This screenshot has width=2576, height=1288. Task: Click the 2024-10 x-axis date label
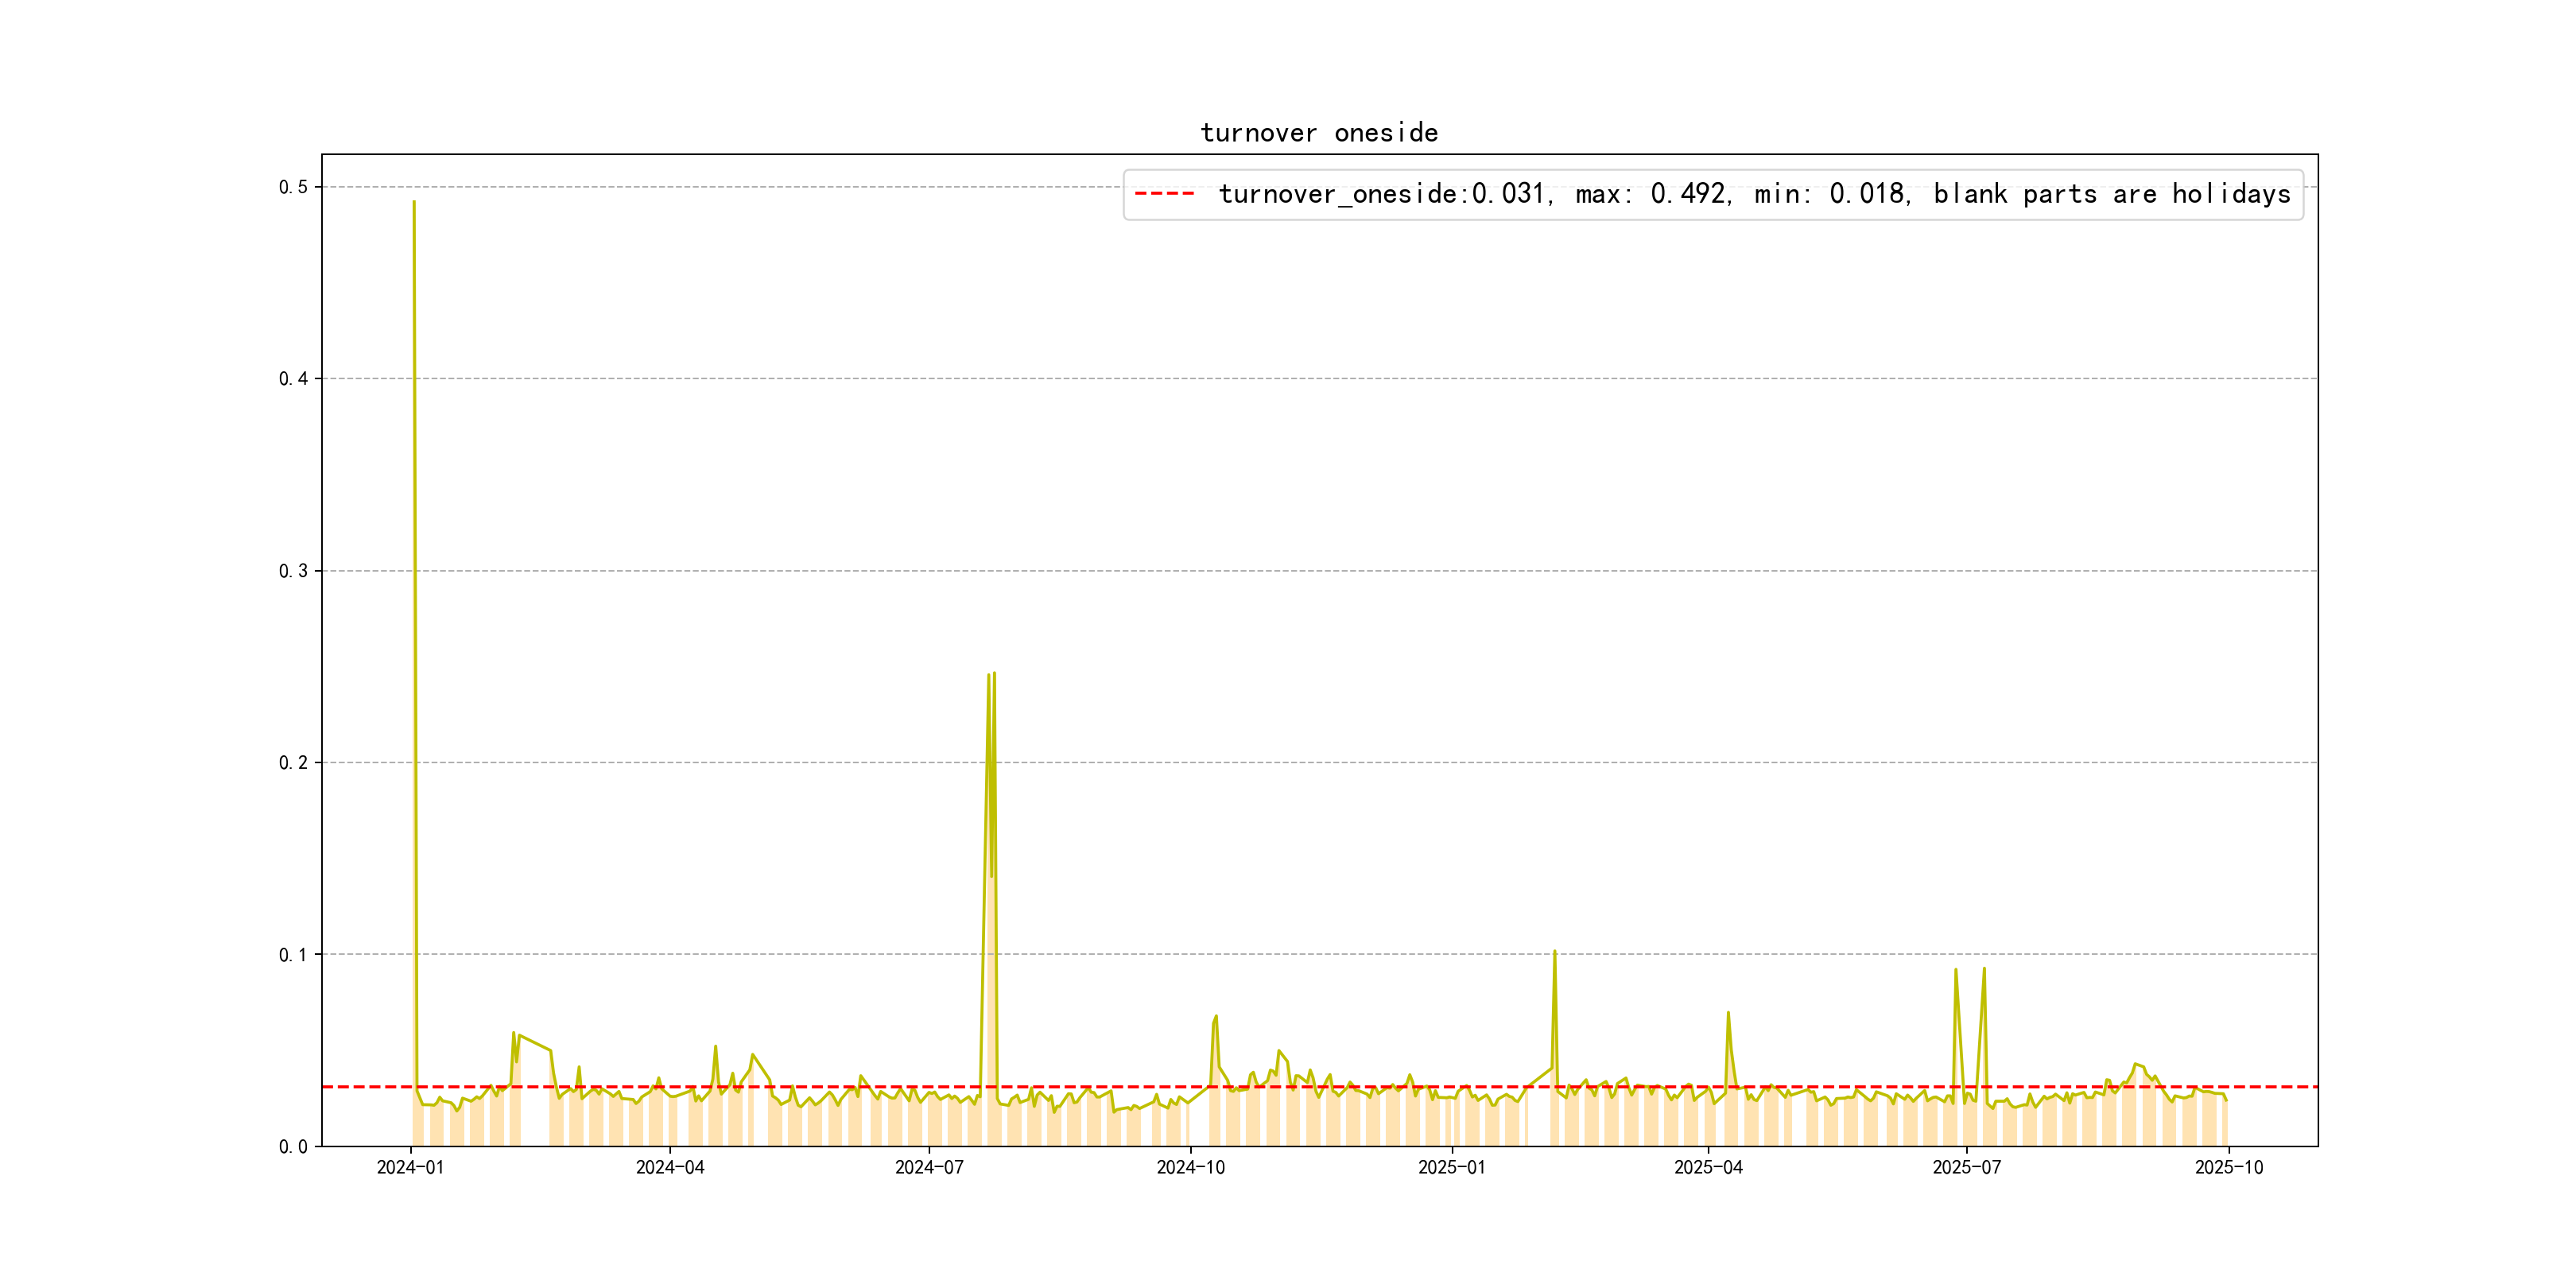(1190, 1168)
